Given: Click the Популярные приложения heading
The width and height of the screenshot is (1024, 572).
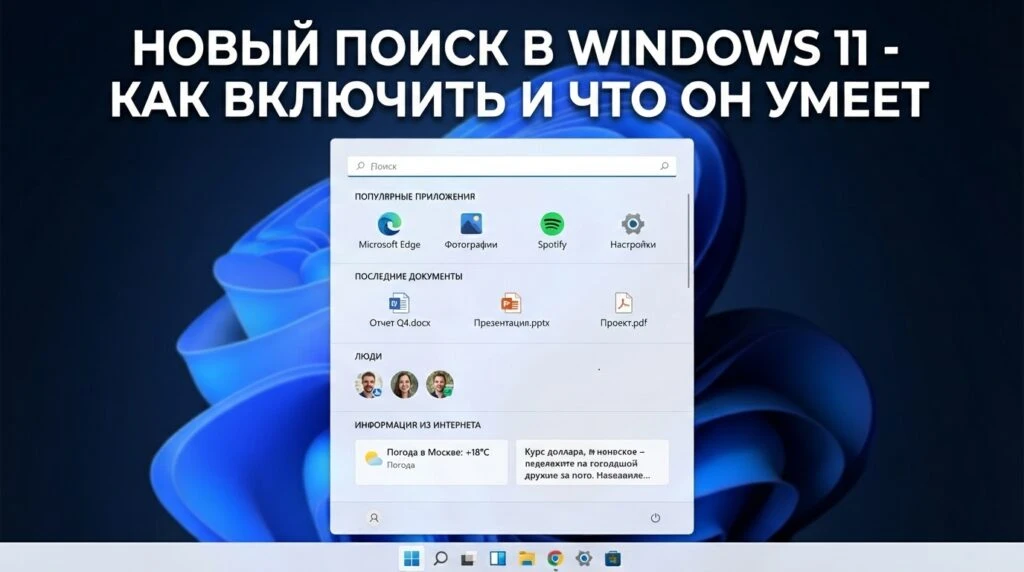Looking at the screenshot, I should [x=415, y=196].
